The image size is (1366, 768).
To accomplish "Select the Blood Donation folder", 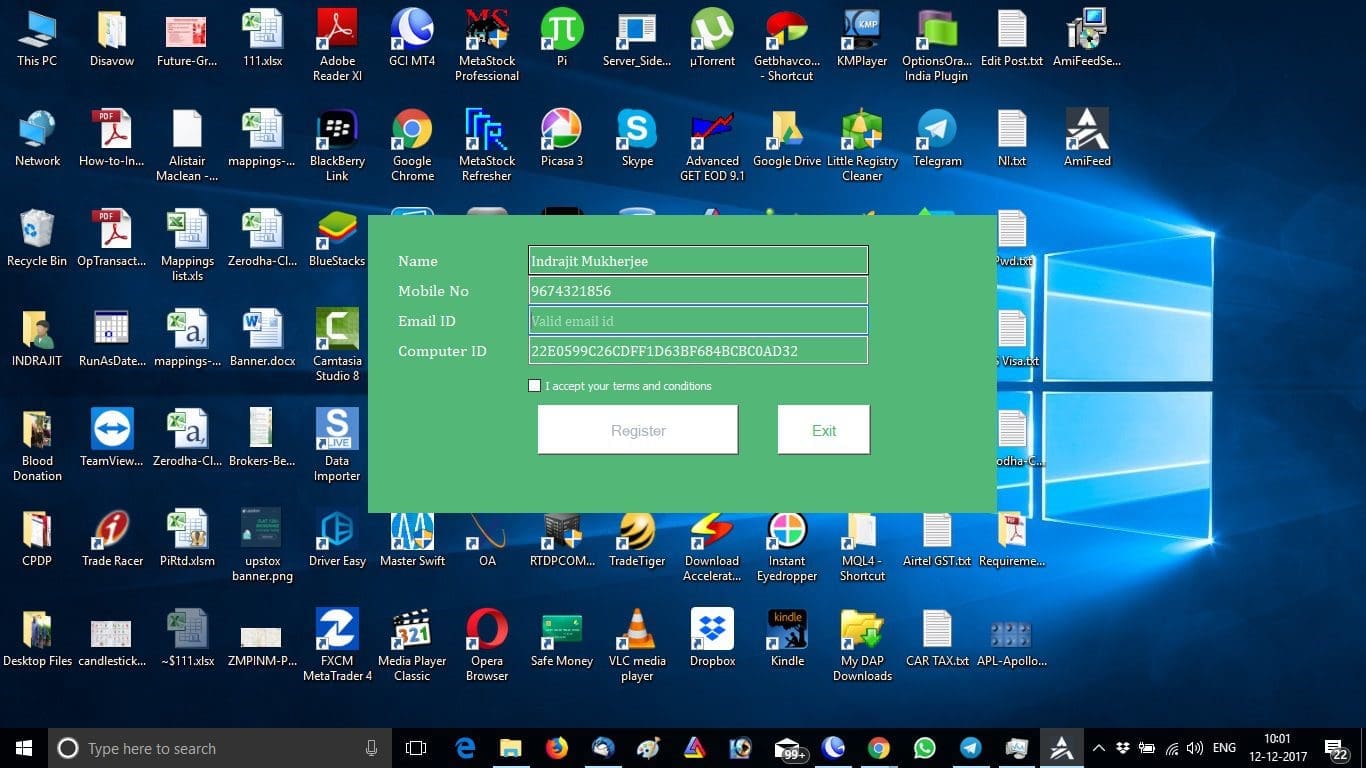I will click(x=37, y=445).
